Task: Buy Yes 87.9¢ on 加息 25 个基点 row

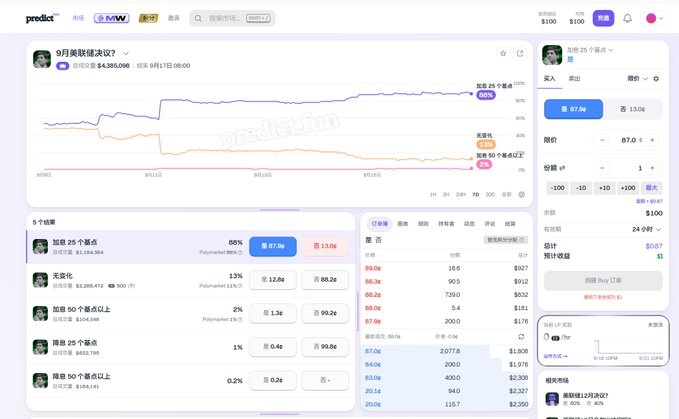Action: click(x=273, y=246)
